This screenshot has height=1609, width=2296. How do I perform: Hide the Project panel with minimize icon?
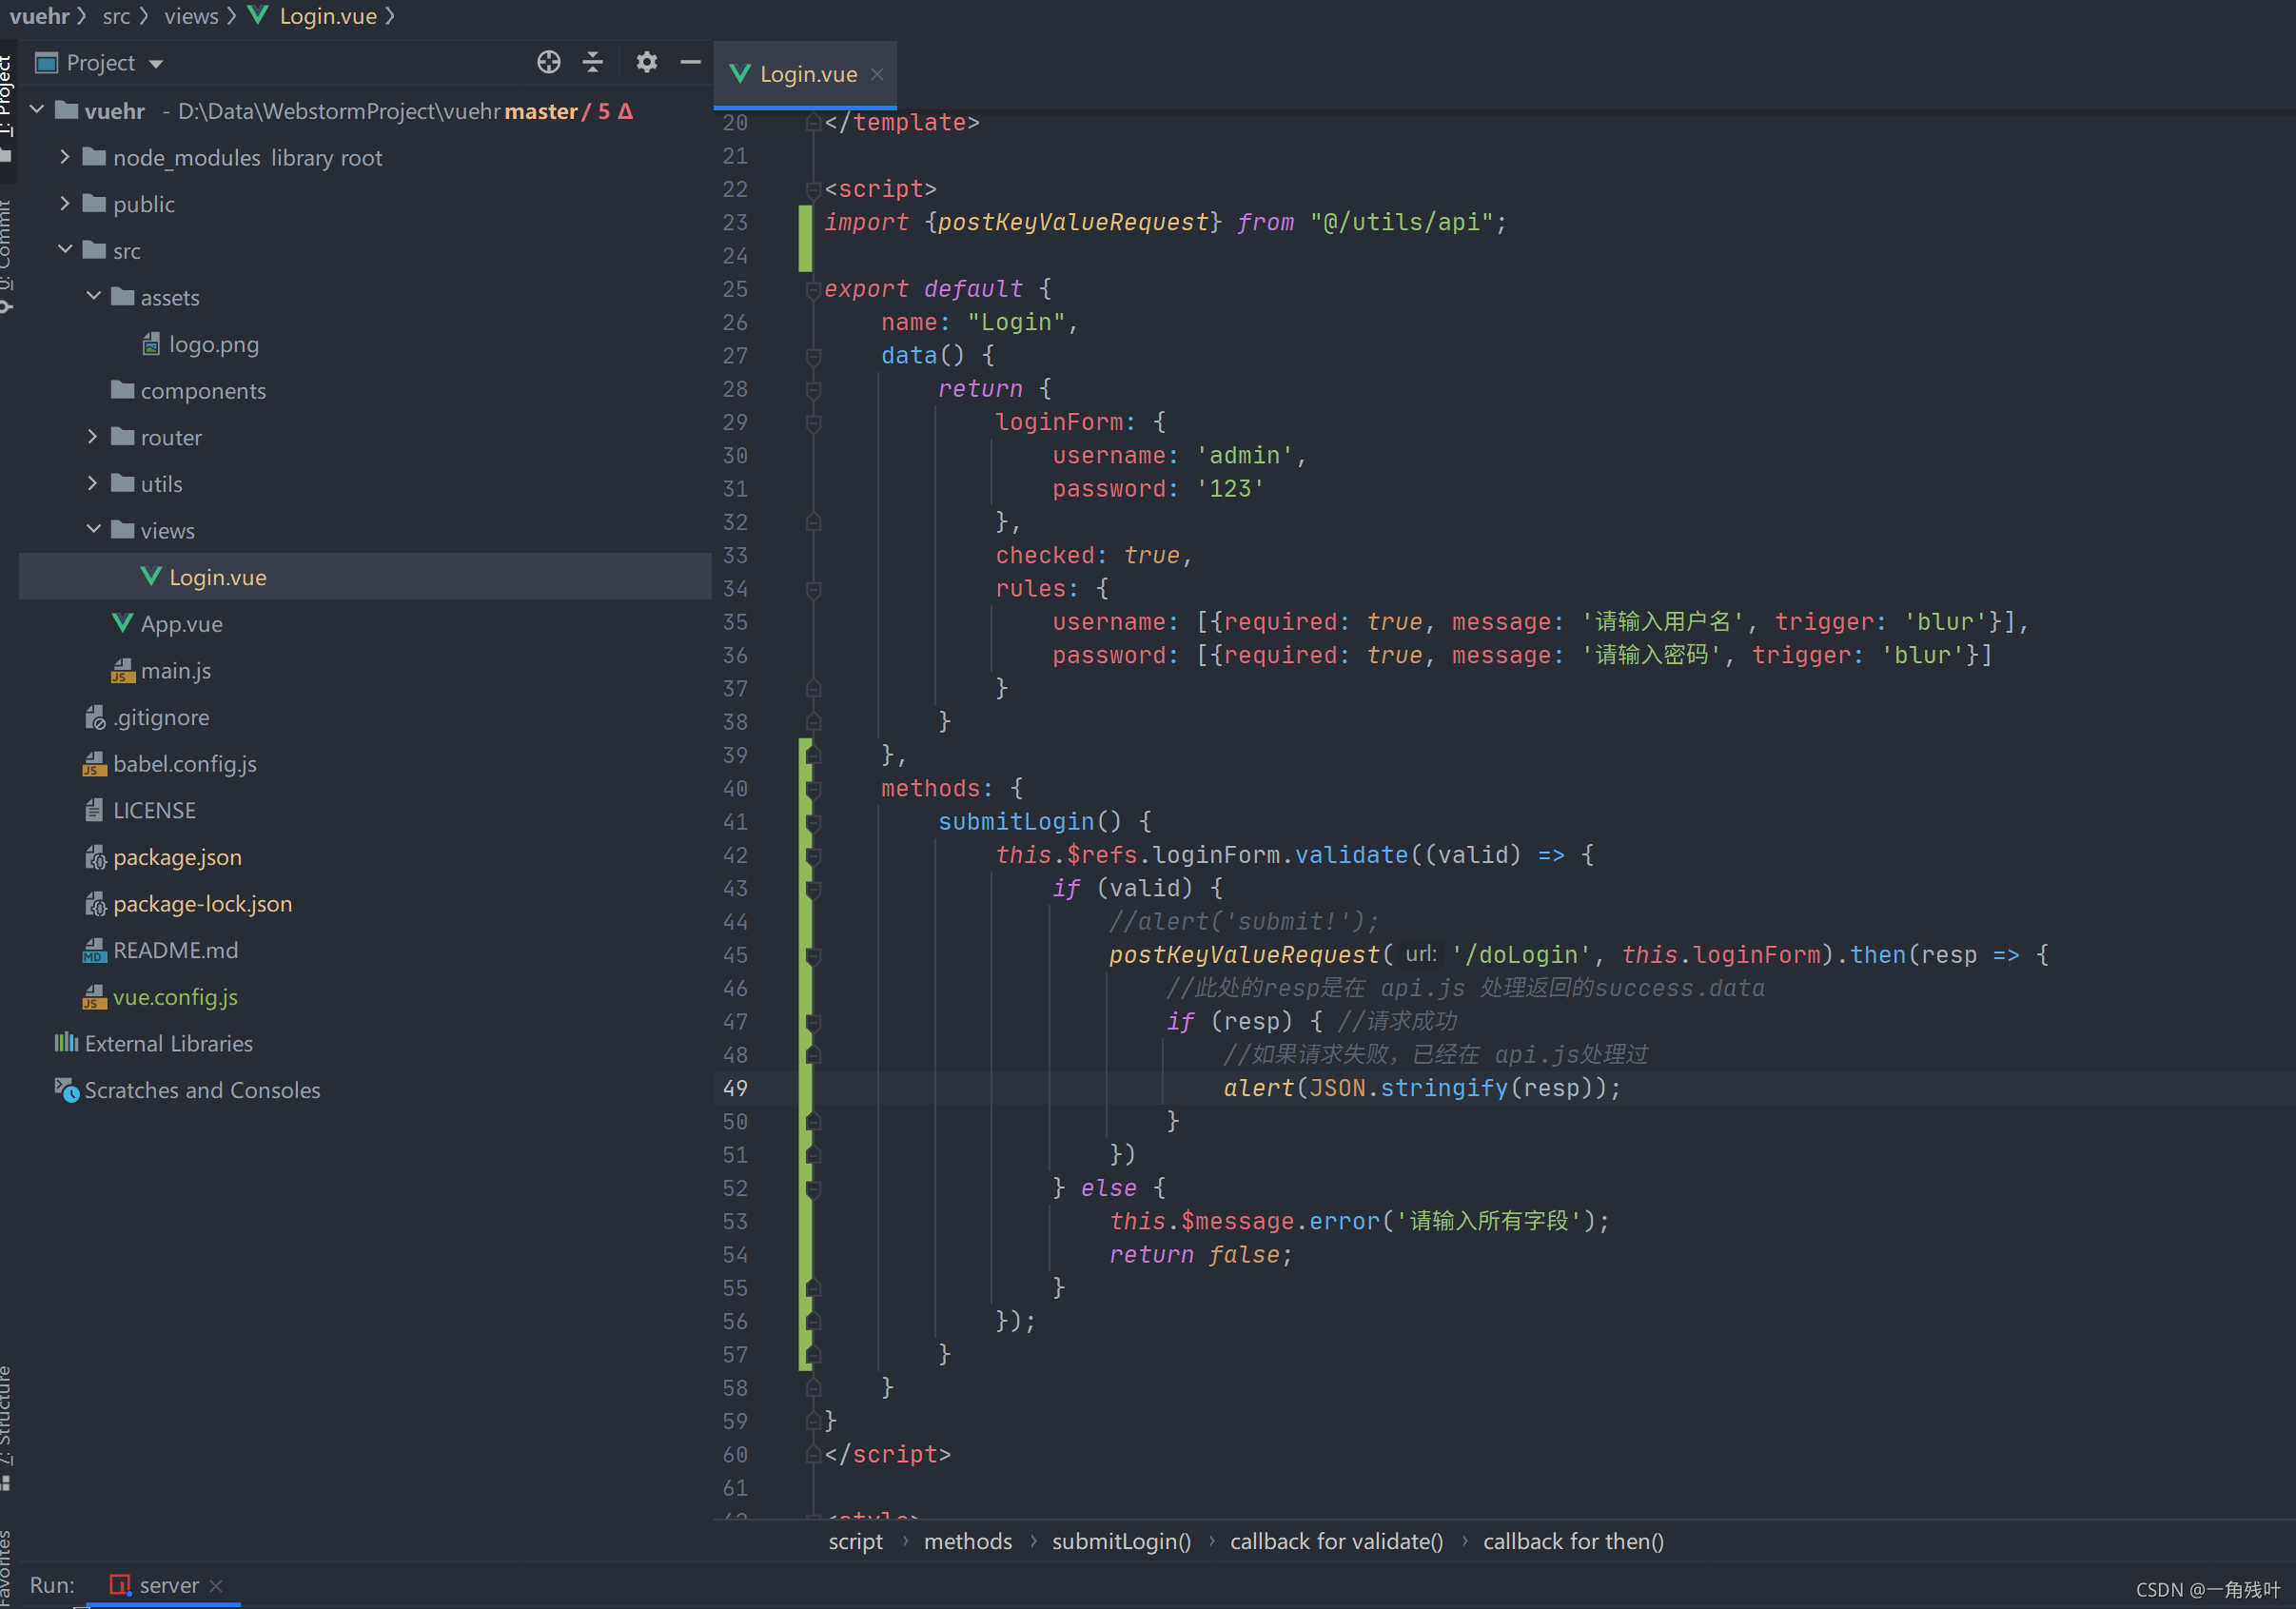click(x=690, y=62)
